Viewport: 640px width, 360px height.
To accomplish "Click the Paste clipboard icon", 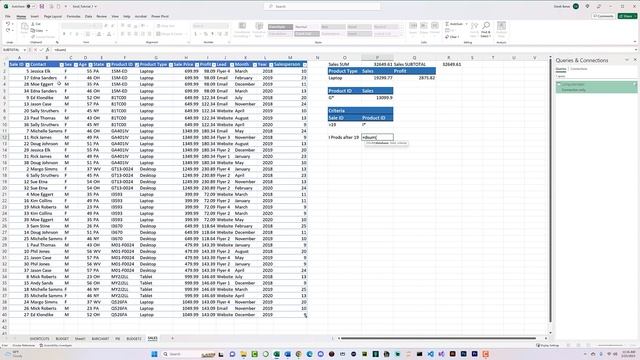I will click(x=24, y=28).
